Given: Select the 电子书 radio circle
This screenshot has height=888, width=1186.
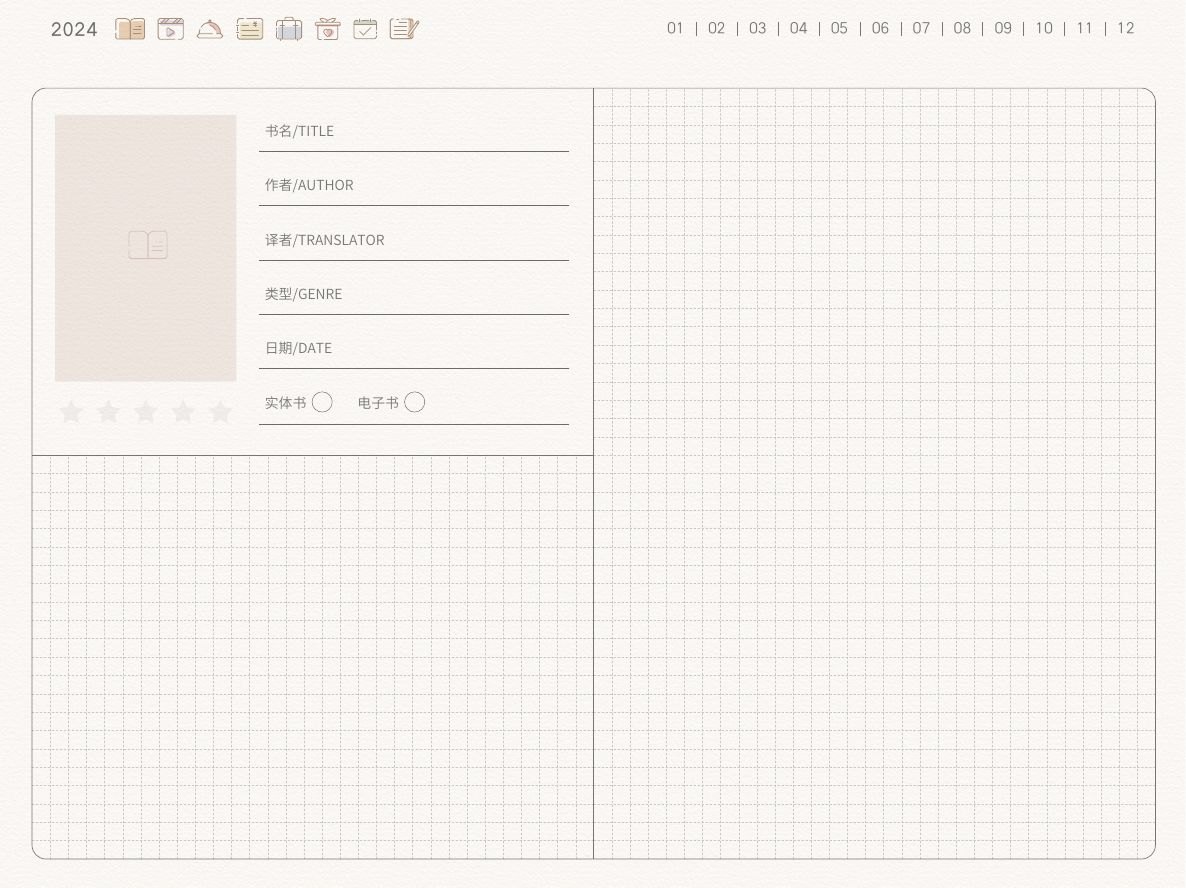Looking at the screenshot, I should pyautogui.click(x=414, y=402).
